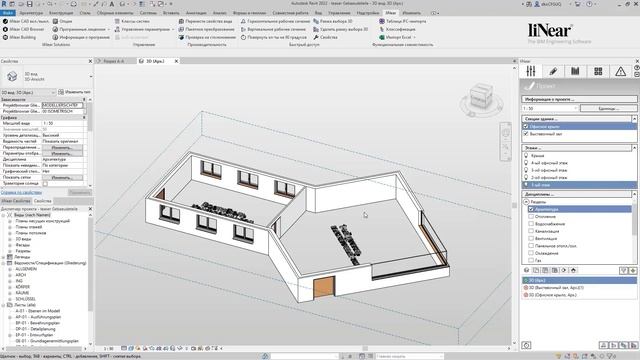The height and width of the screenshot is (360, 640).
Task: Enable Отопление discipline checkbox
Action: tap(531, 216)
